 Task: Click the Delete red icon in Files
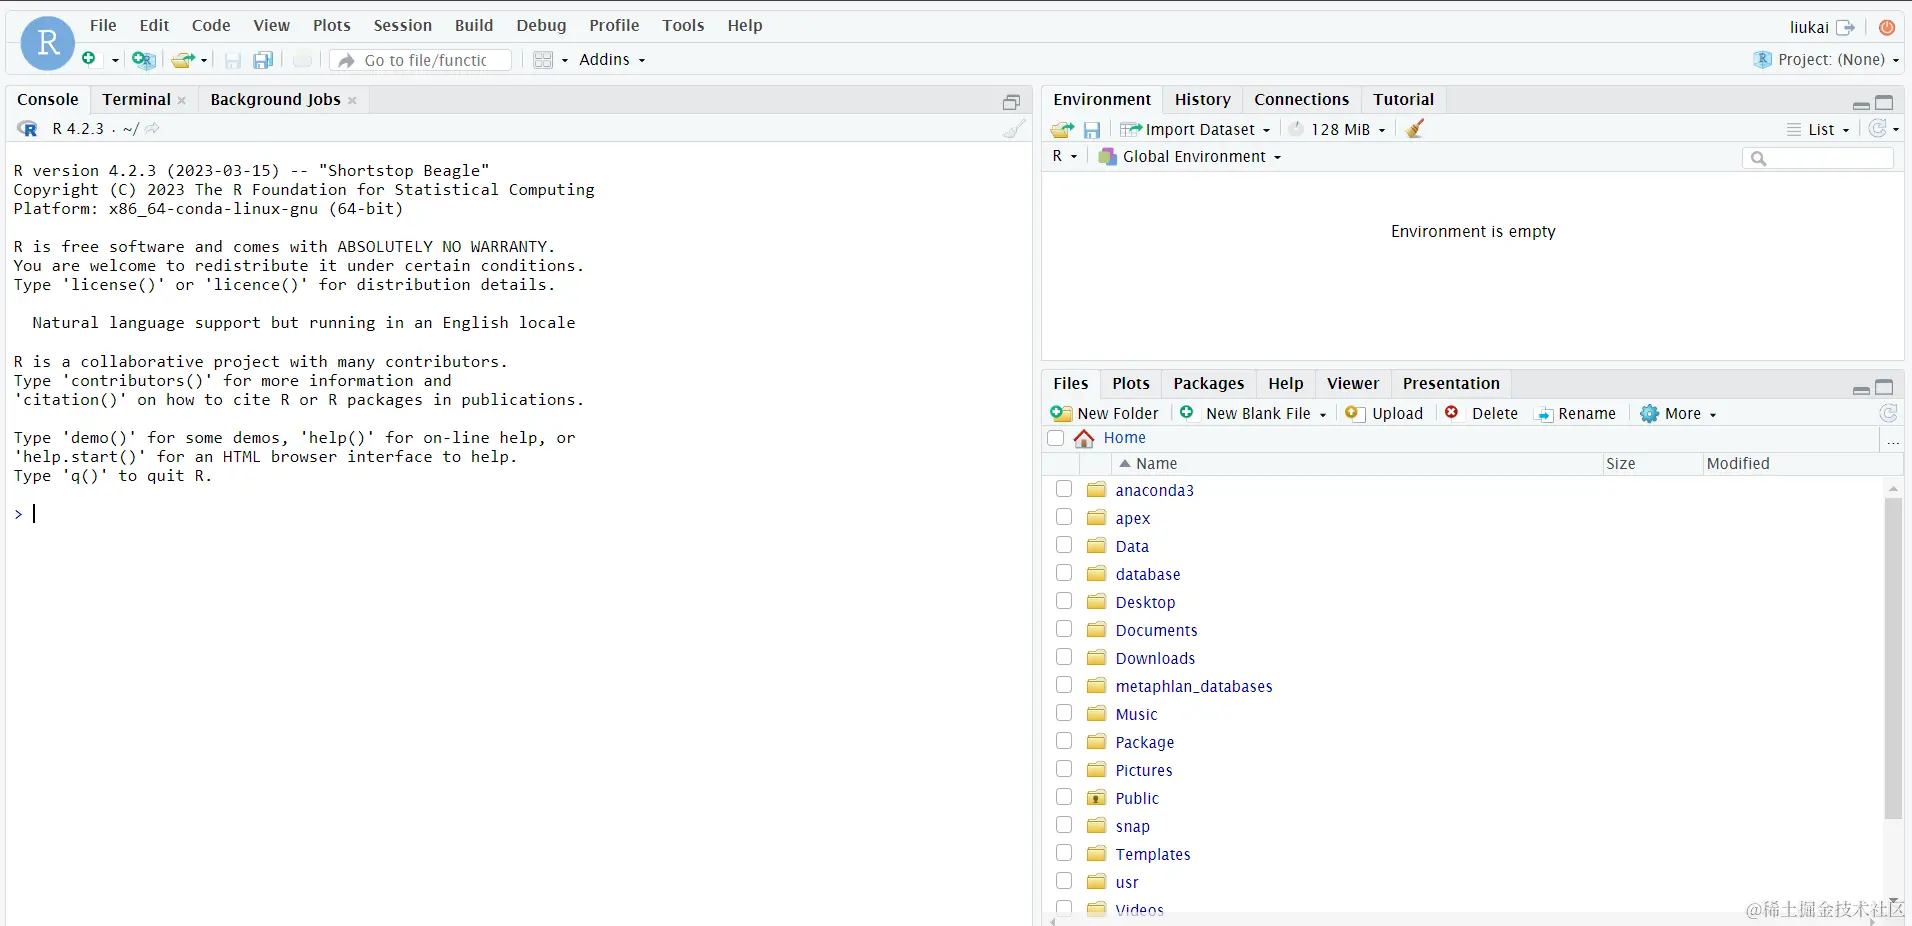1452,413
